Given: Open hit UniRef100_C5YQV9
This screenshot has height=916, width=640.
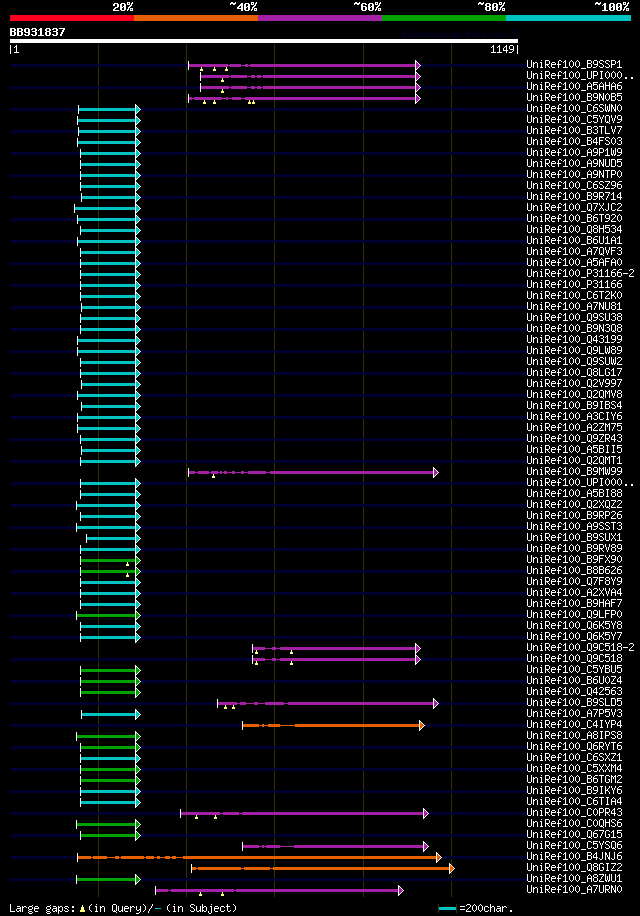Looking at the screenshot, I should tap(574, 119).
